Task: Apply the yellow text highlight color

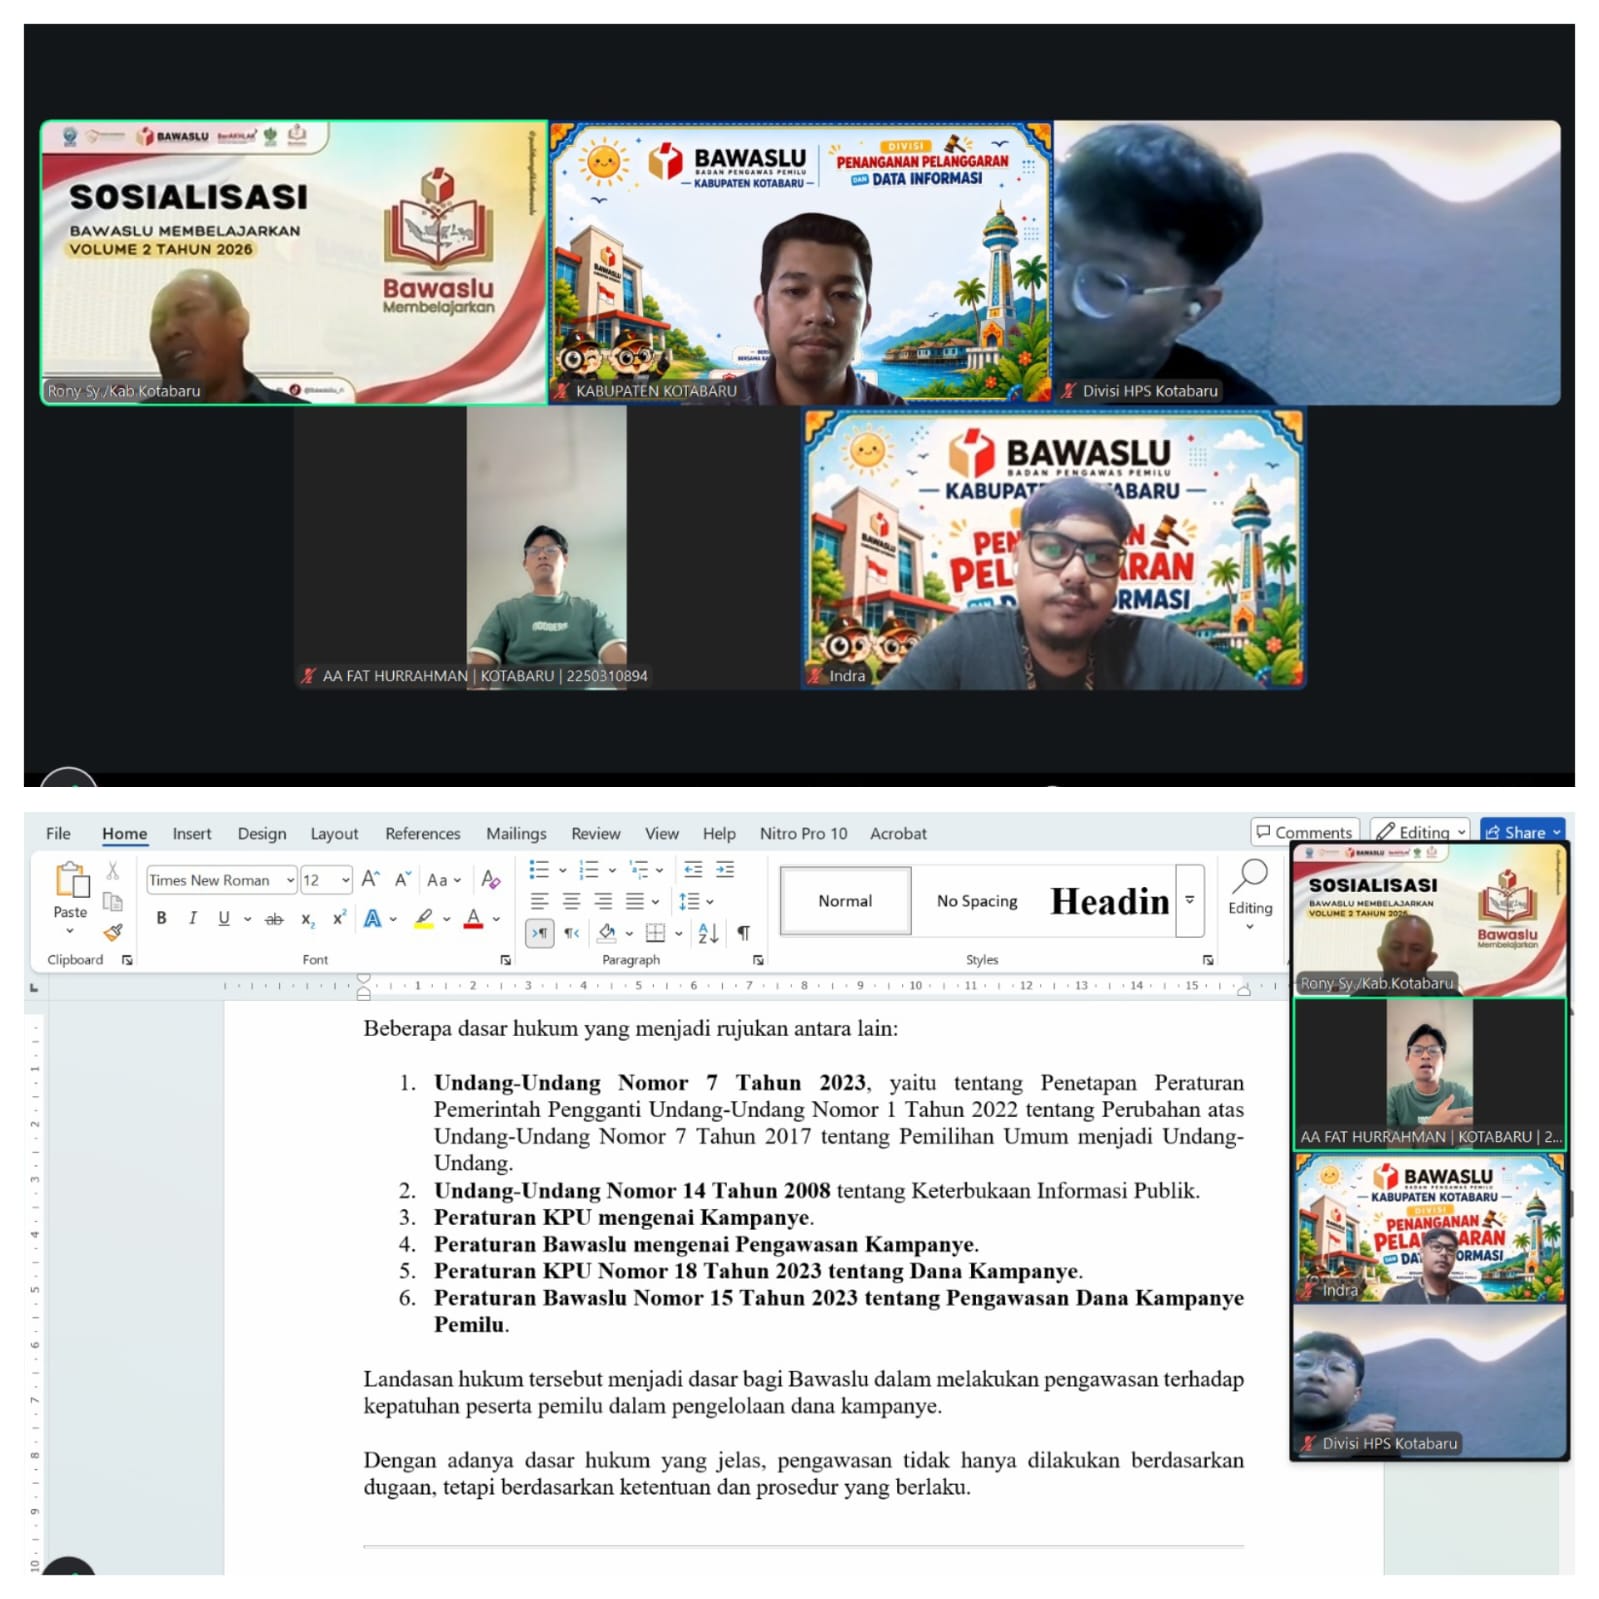Action: click(425, 918)
